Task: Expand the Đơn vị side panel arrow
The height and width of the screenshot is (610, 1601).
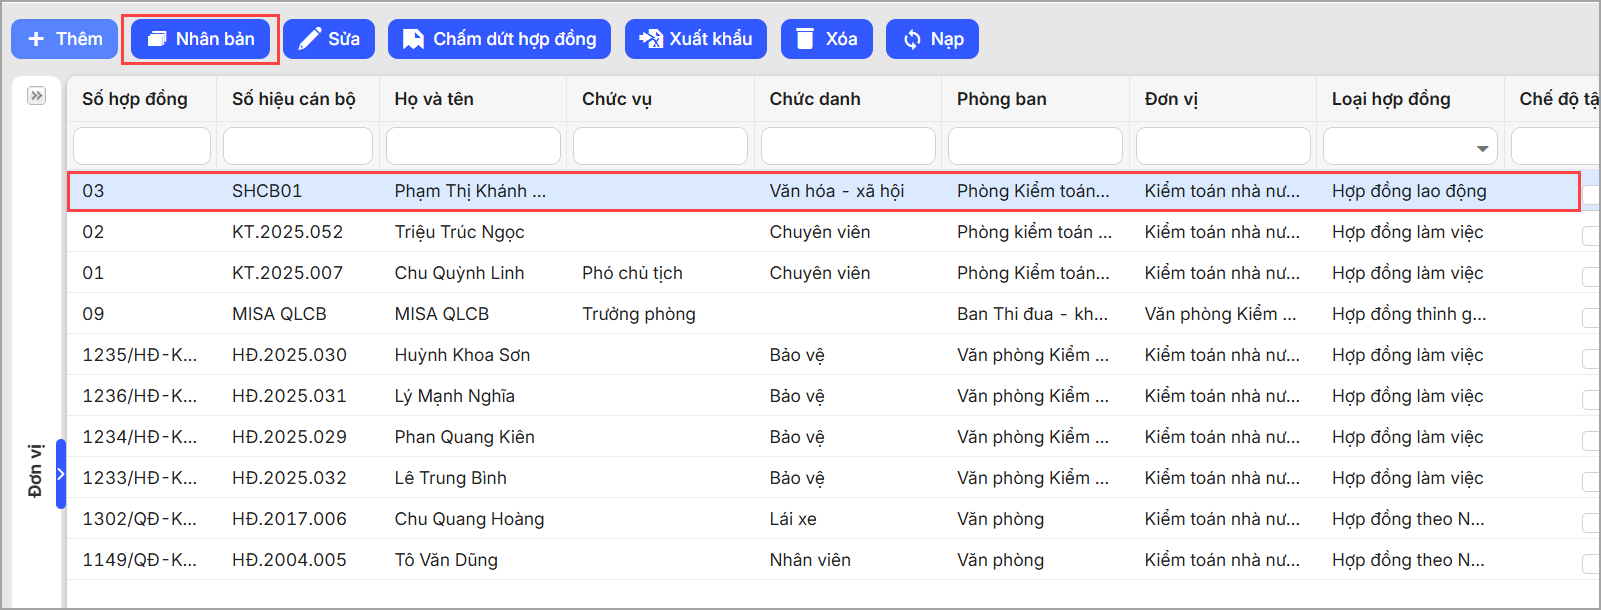Action: click(61, 474)
